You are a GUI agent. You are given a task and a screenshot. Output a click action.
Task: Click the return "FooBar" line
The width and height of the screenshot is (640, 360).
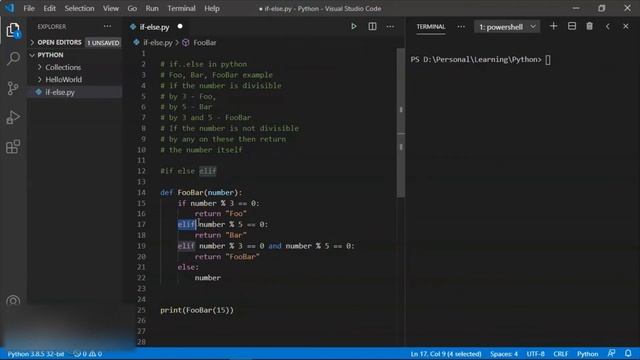click(x=227, y=257)
